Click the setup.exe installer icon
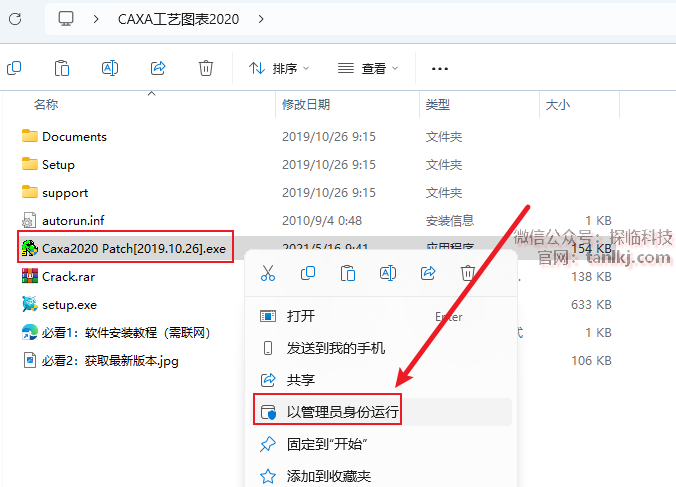The width and height of the screenshot is (676, 487). click(30, 304)
